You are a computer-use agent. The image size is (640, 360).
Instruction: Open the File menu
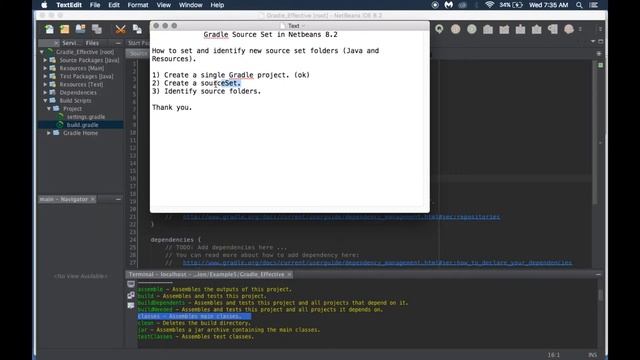(95, 5)
